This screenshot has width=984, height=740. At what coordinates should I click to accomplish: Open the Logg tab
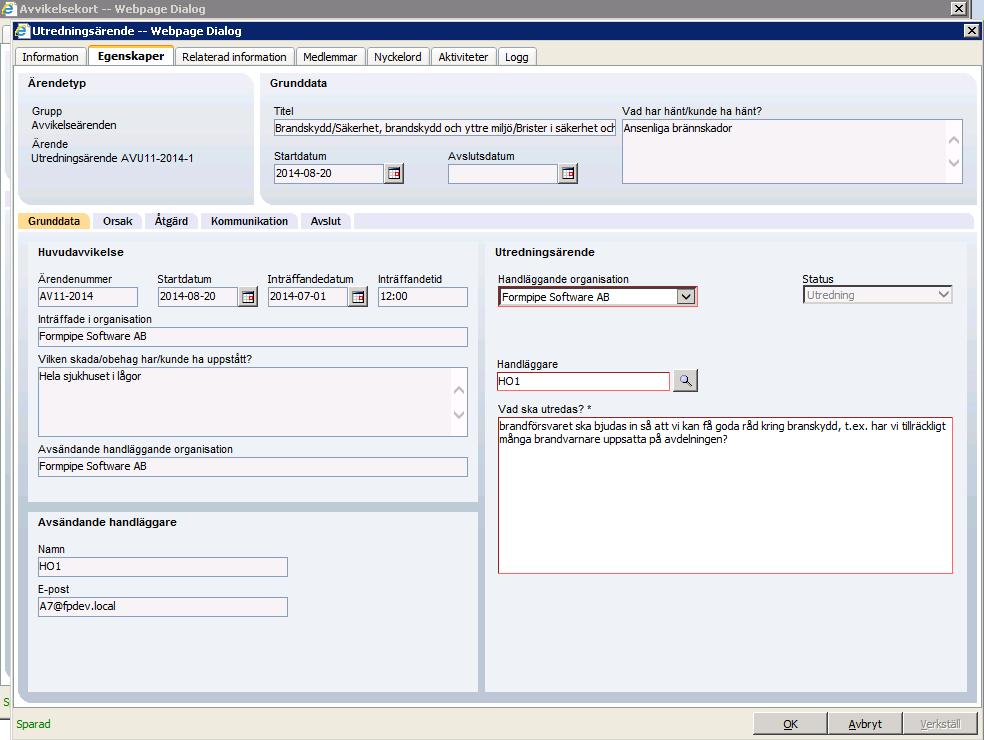[516, 56]
